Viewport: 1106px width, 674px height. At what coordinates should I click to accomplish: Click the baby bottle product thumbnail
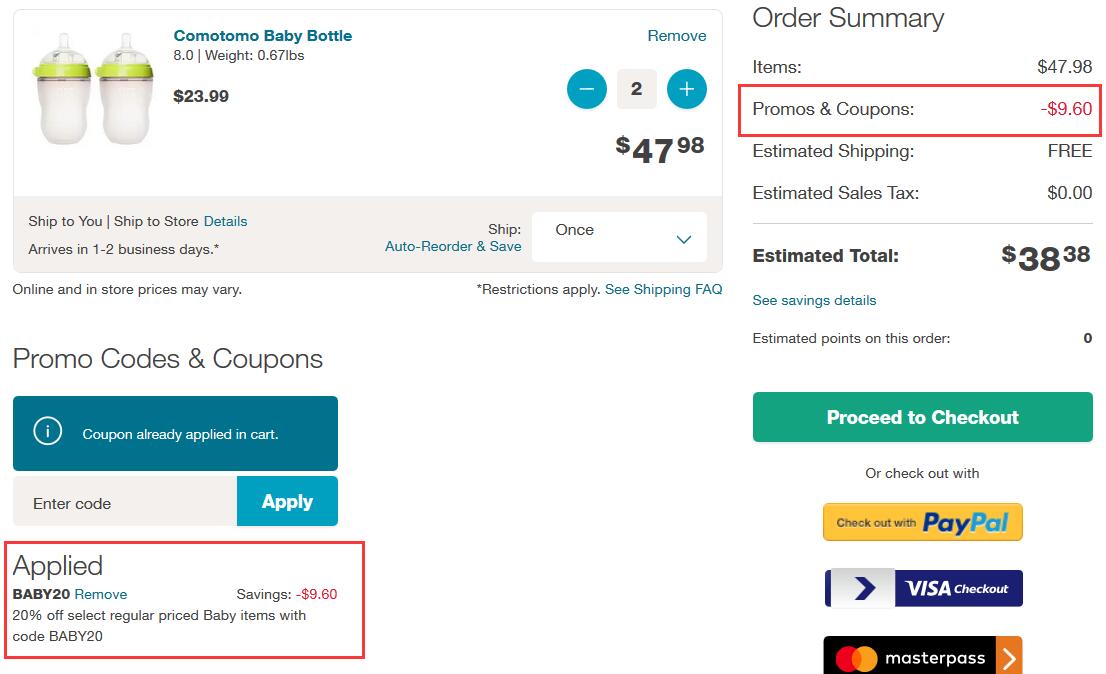[92, 89]
